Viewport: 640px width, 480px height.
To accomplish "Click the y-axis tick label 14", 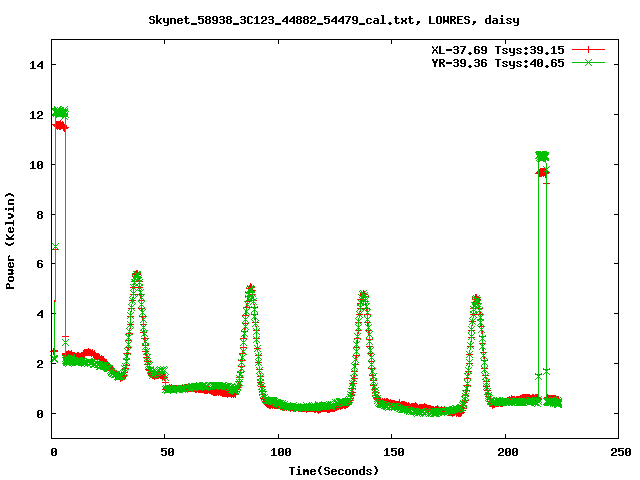I will click(x=37, y=65).
